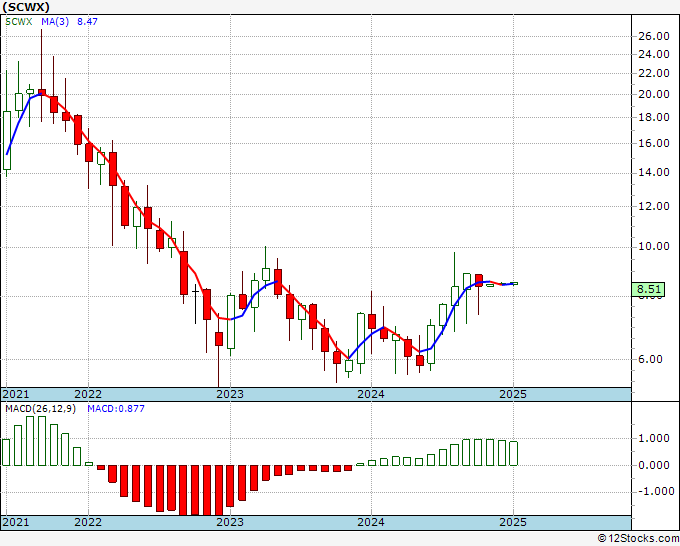Click 2025 on the MACD panel timeline
This screenshot has width=680, height=546.
pos(513,522)
